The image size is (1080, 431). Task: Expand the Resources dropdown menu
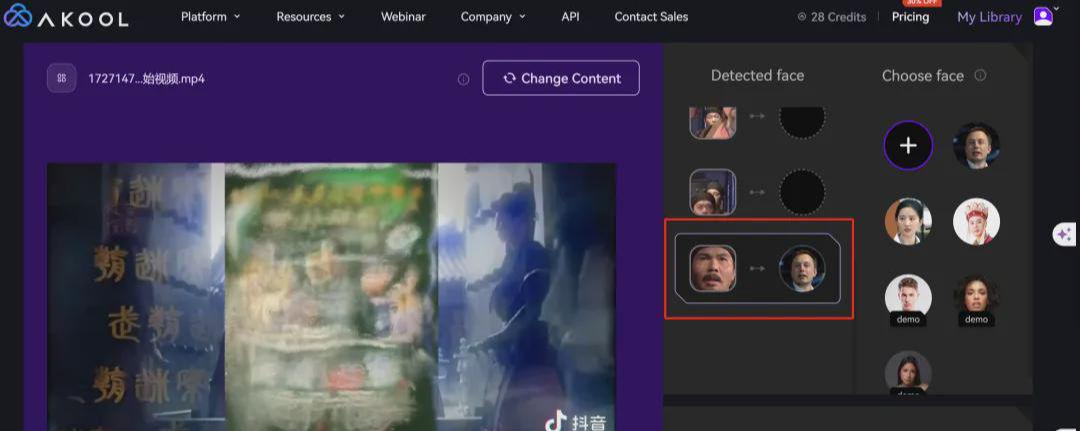[310, 17]
